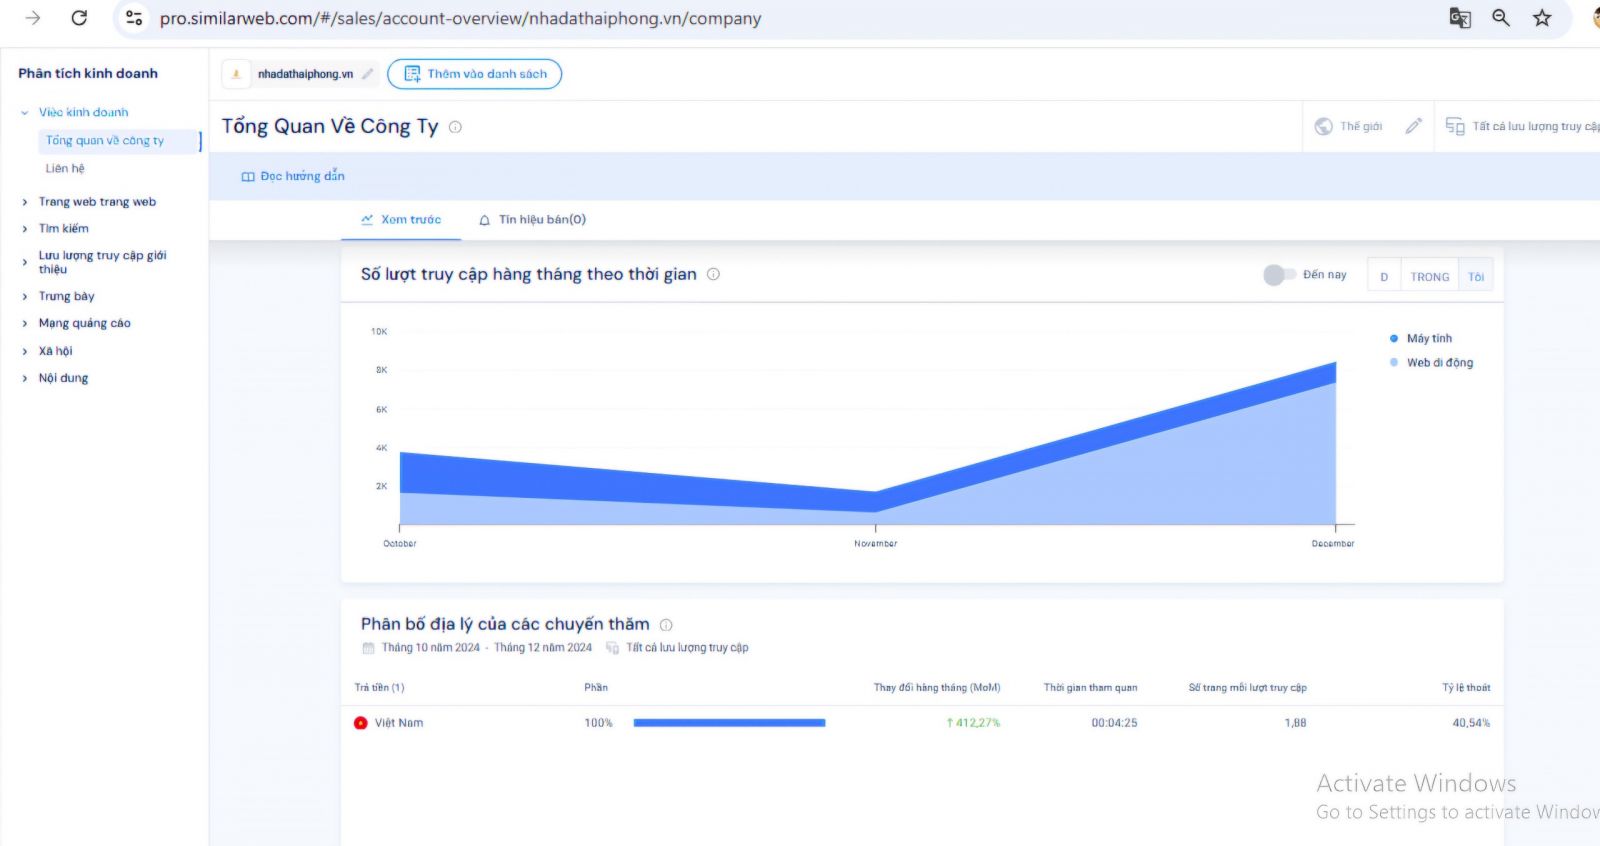
Task: Reload the page with the refresh icon
Action: [x=79, y=18]
